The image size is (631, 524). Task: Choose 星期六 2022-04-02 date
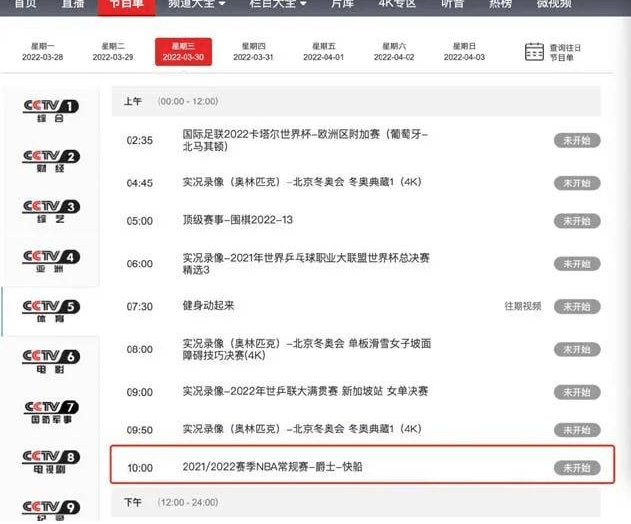[x=394, y=52]
